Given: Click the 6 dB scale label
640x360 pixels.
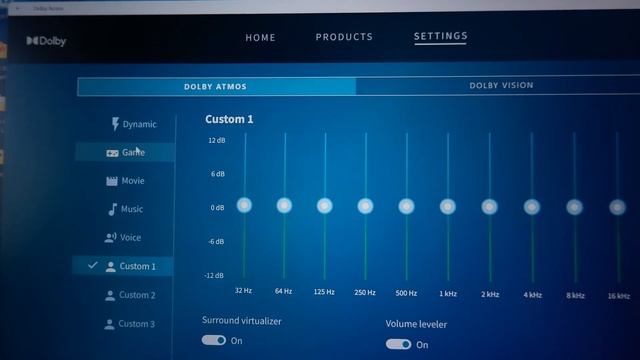Looking at the screenshot, I should click(218, 174).
